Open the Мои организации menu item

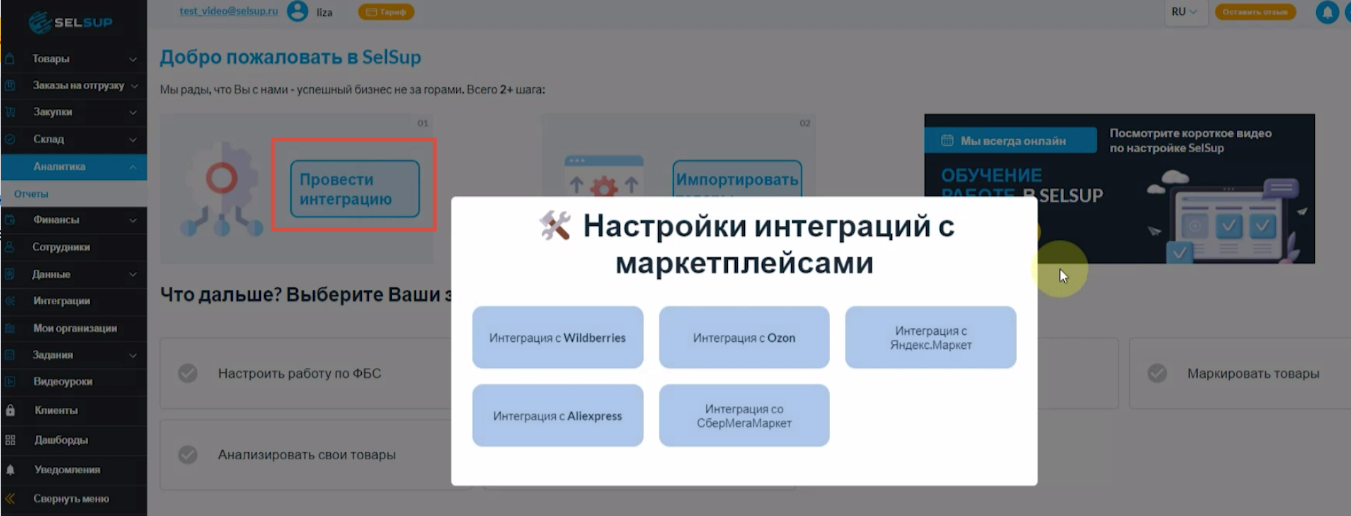[74, 328]
